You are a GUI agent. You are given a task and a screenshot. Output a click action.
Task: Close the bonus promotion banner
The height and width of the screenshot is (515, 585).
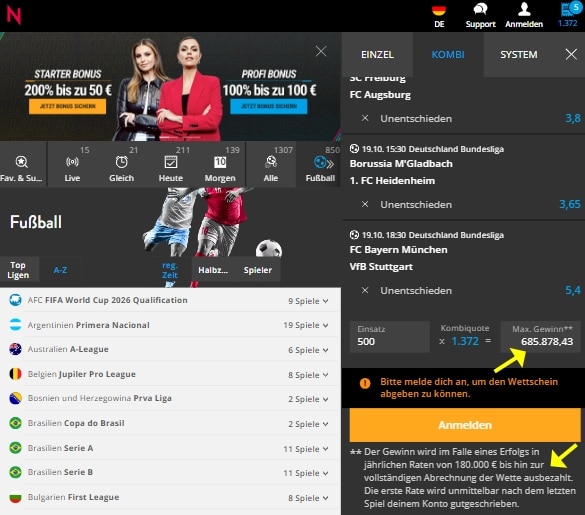(321, 51)
